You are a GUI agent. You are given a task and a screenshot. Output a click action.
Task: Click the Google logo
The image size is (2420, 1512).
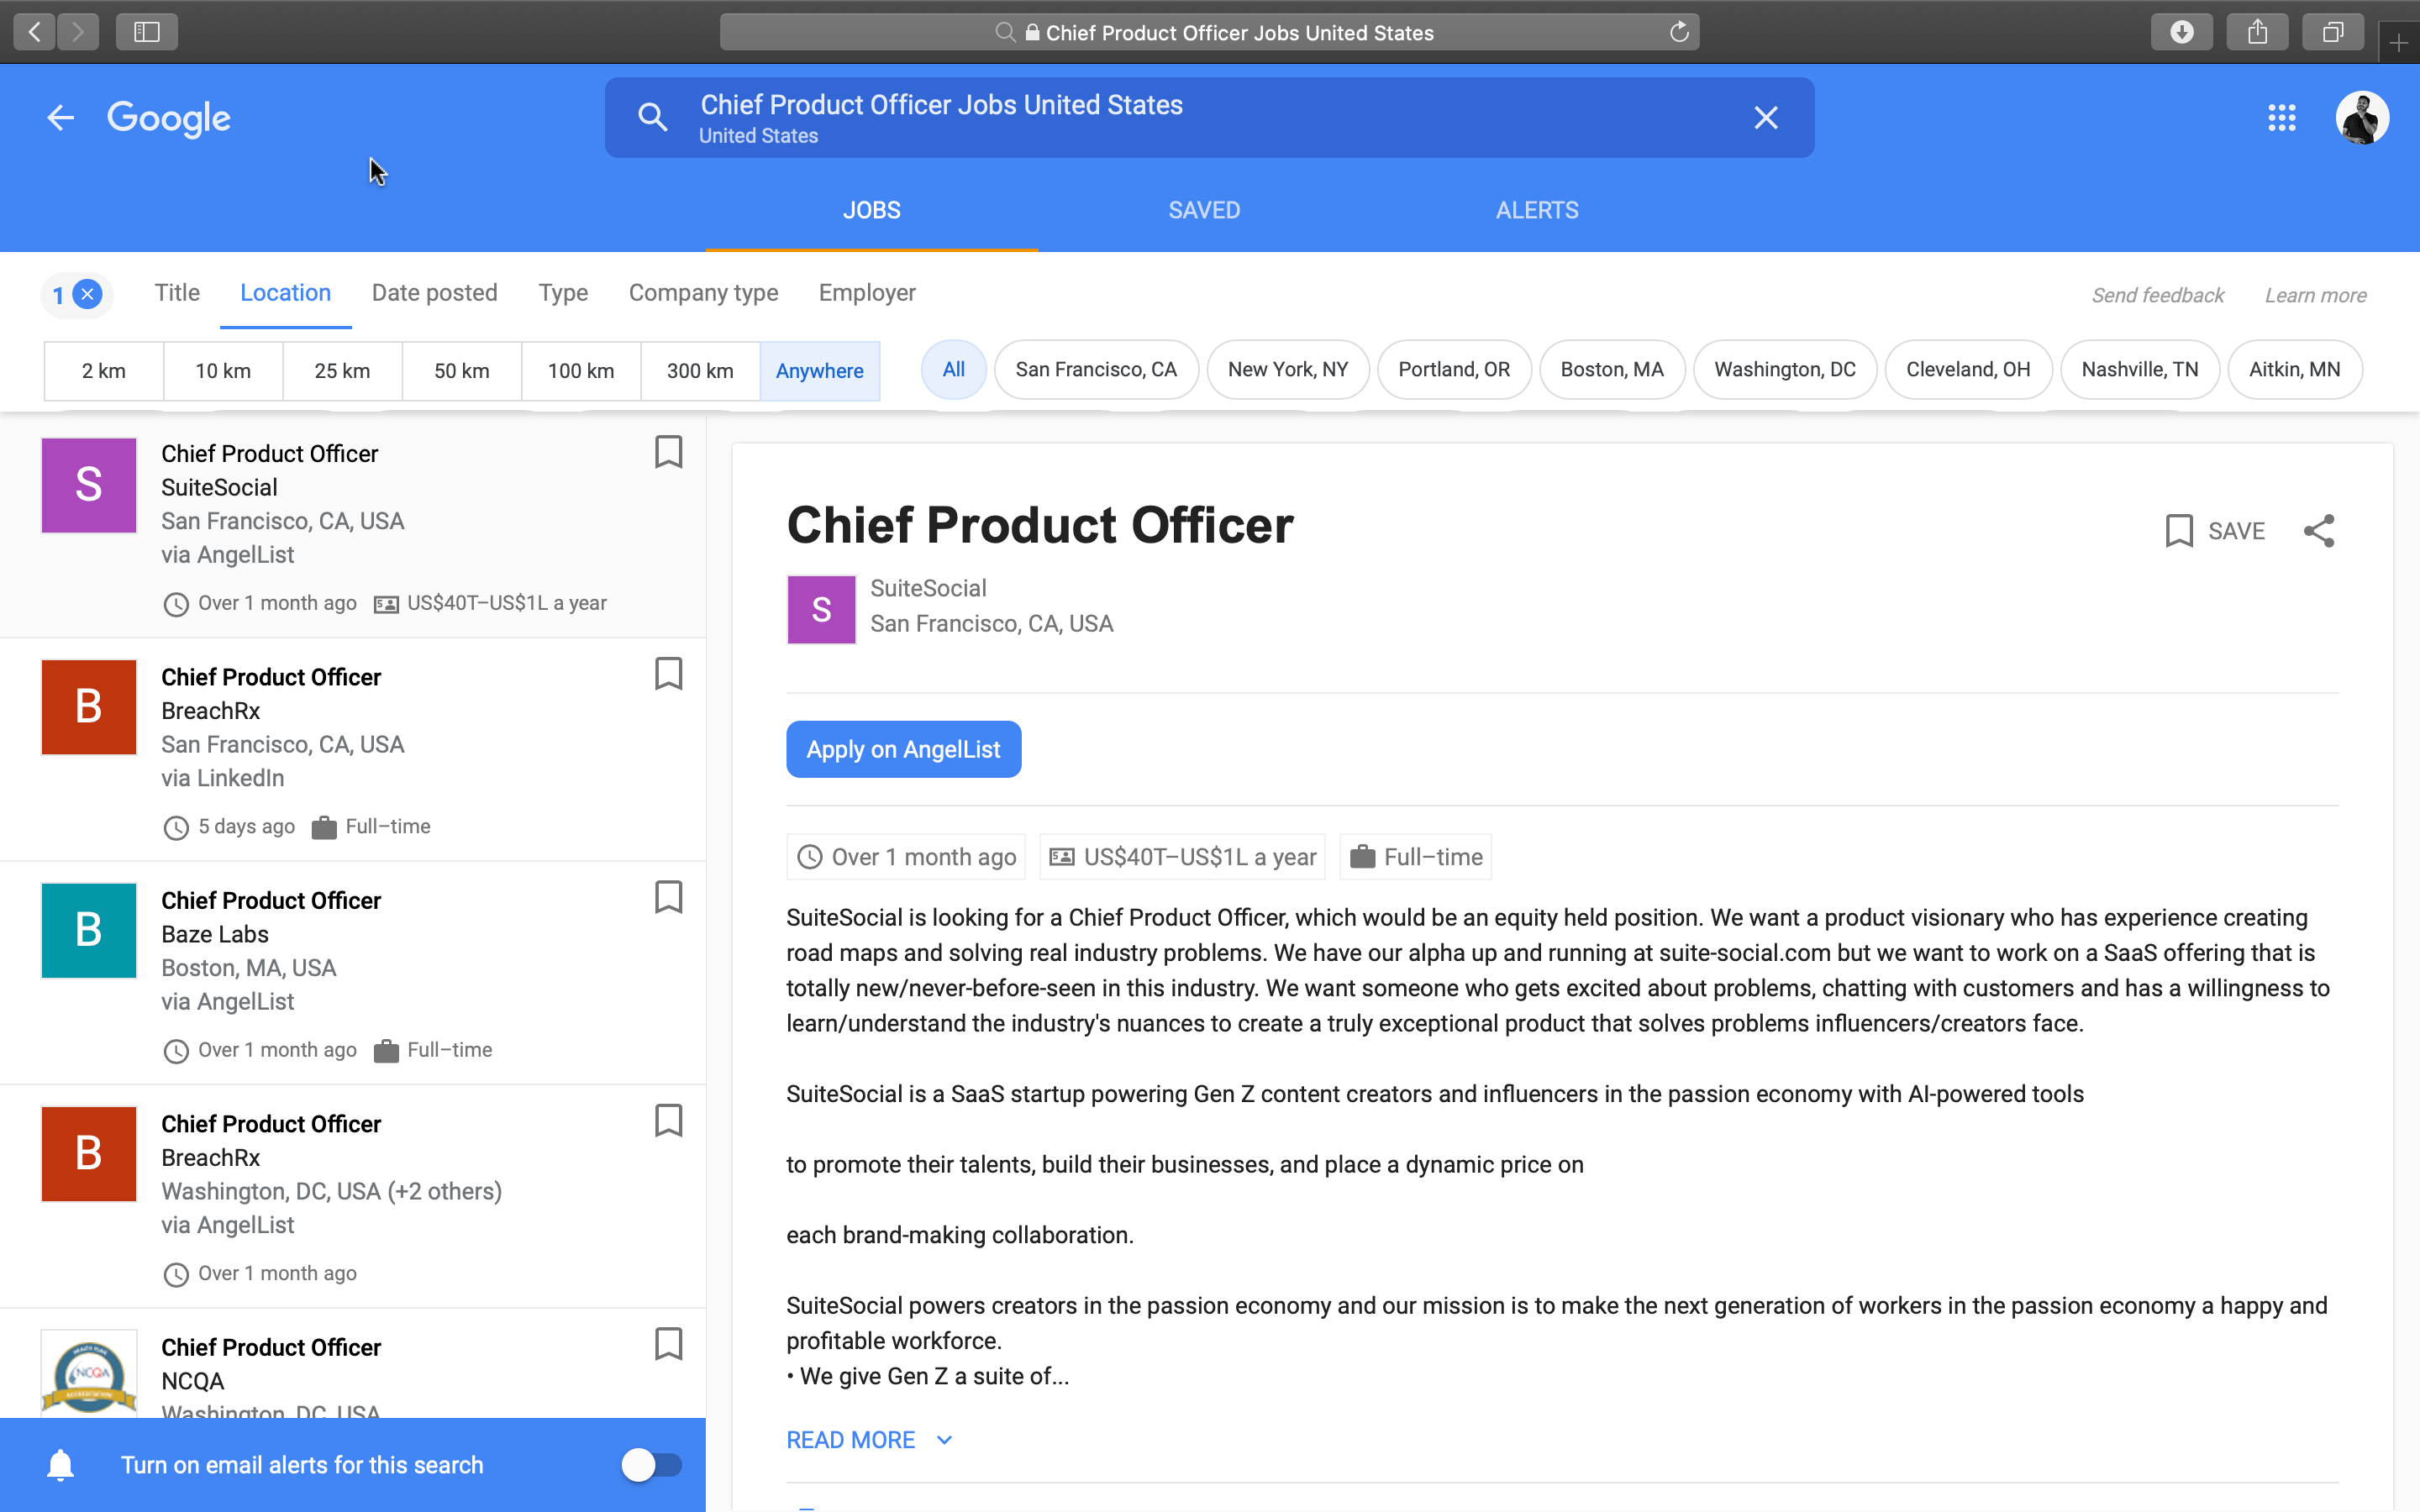click(x=169, y=118)
